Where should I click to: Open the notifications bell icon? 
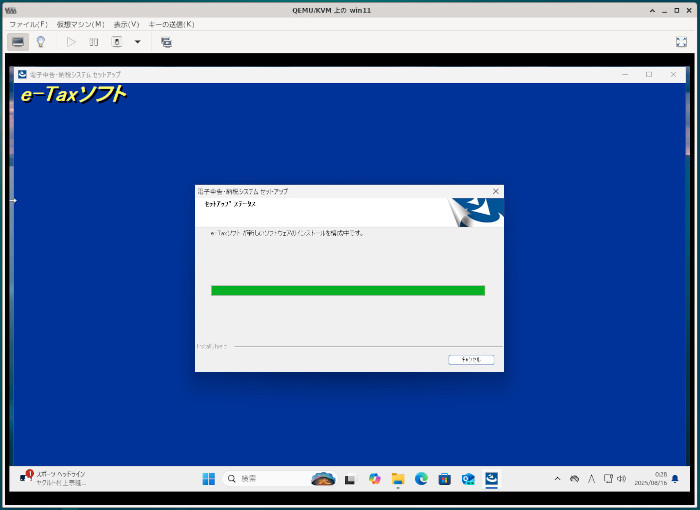click(x=675, y=479)
